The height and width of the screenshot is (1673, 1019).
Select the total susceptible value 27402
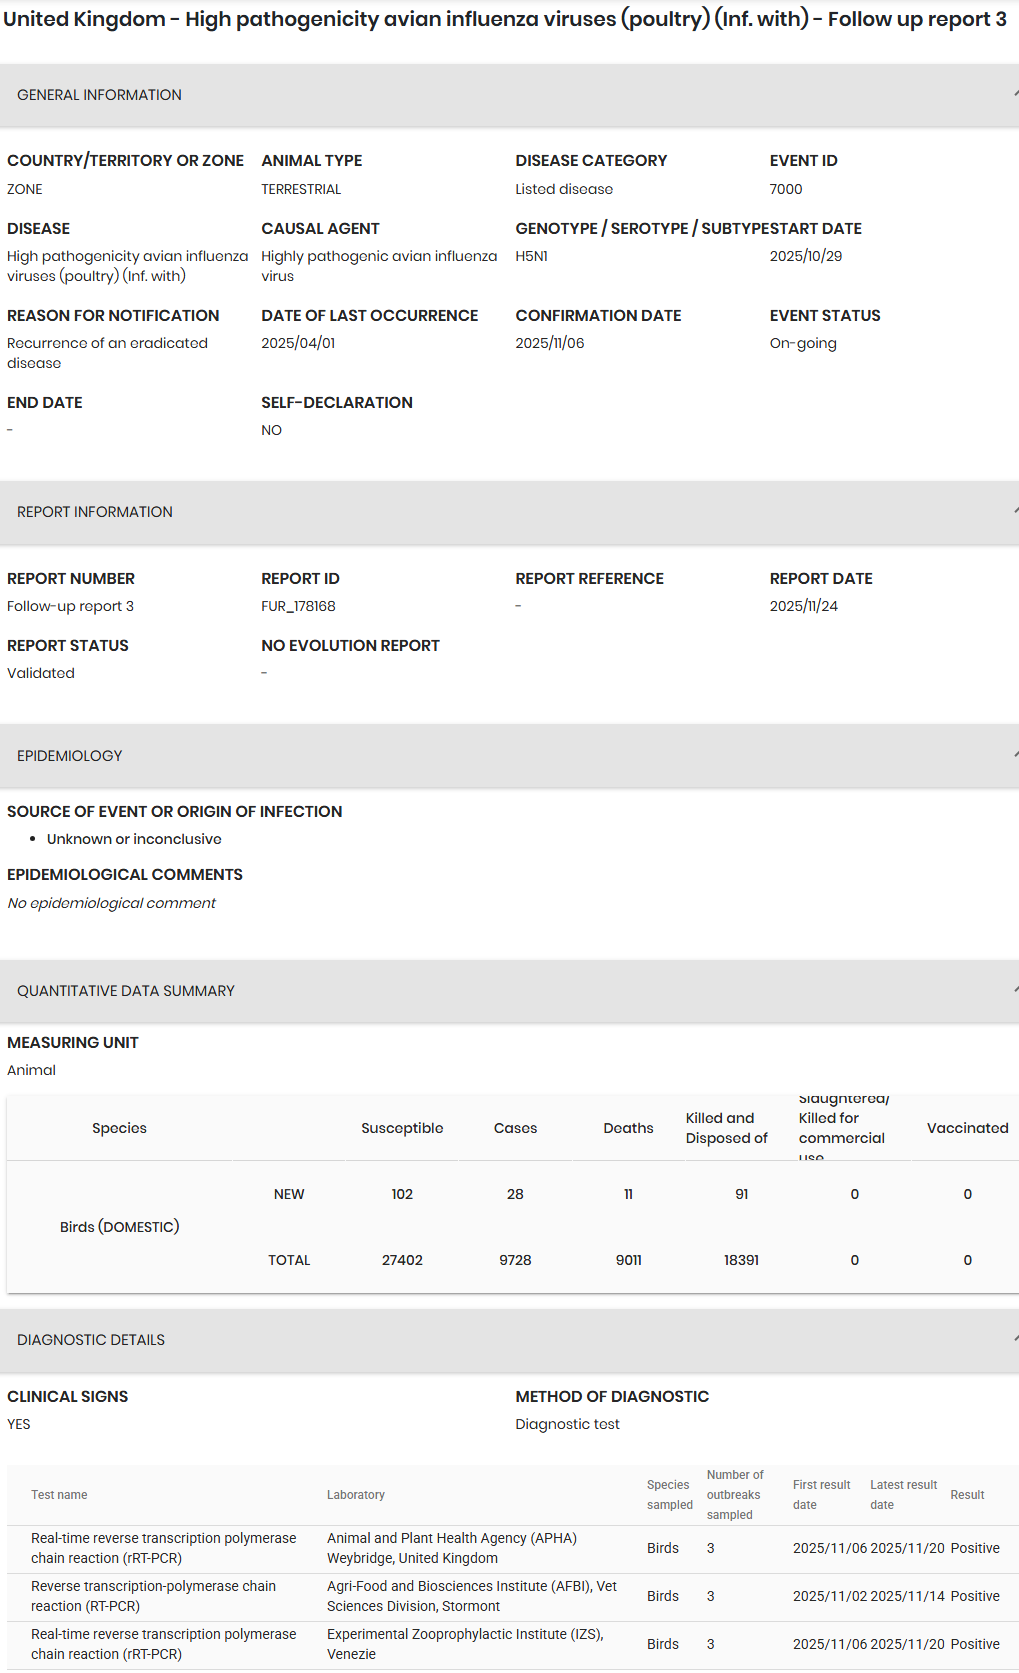tap(402, 1260)
